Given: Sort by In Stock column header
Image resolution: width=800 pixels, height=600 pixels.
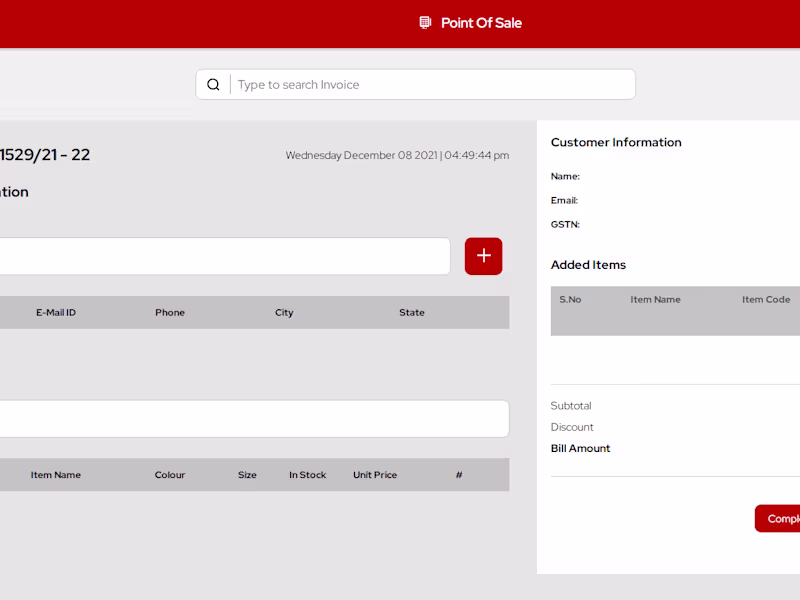Looking at the screenshot, I should 308,475.
